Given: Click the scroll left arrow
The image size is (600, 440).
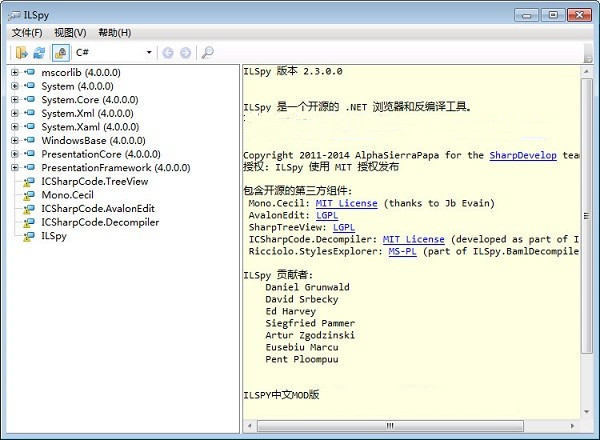Looking at the screenshot, I should [x=249, y=425].
